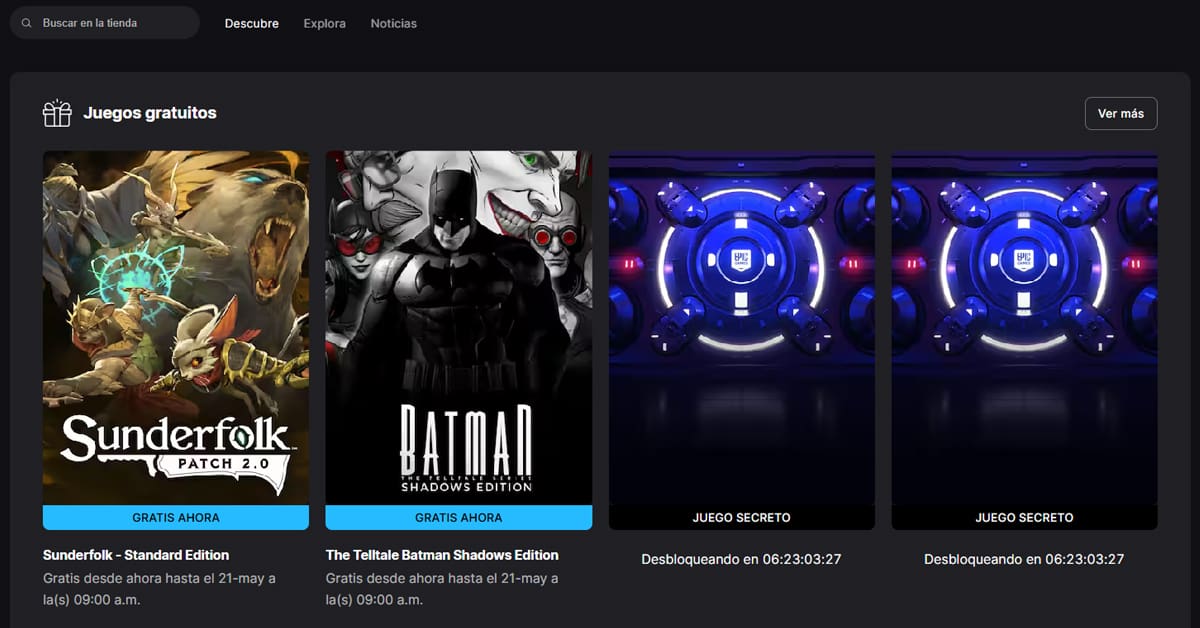Click the 'Juegos gratuitos' section heading
Viewport: 1200px width, 628px height.
[x=150, y=113]
